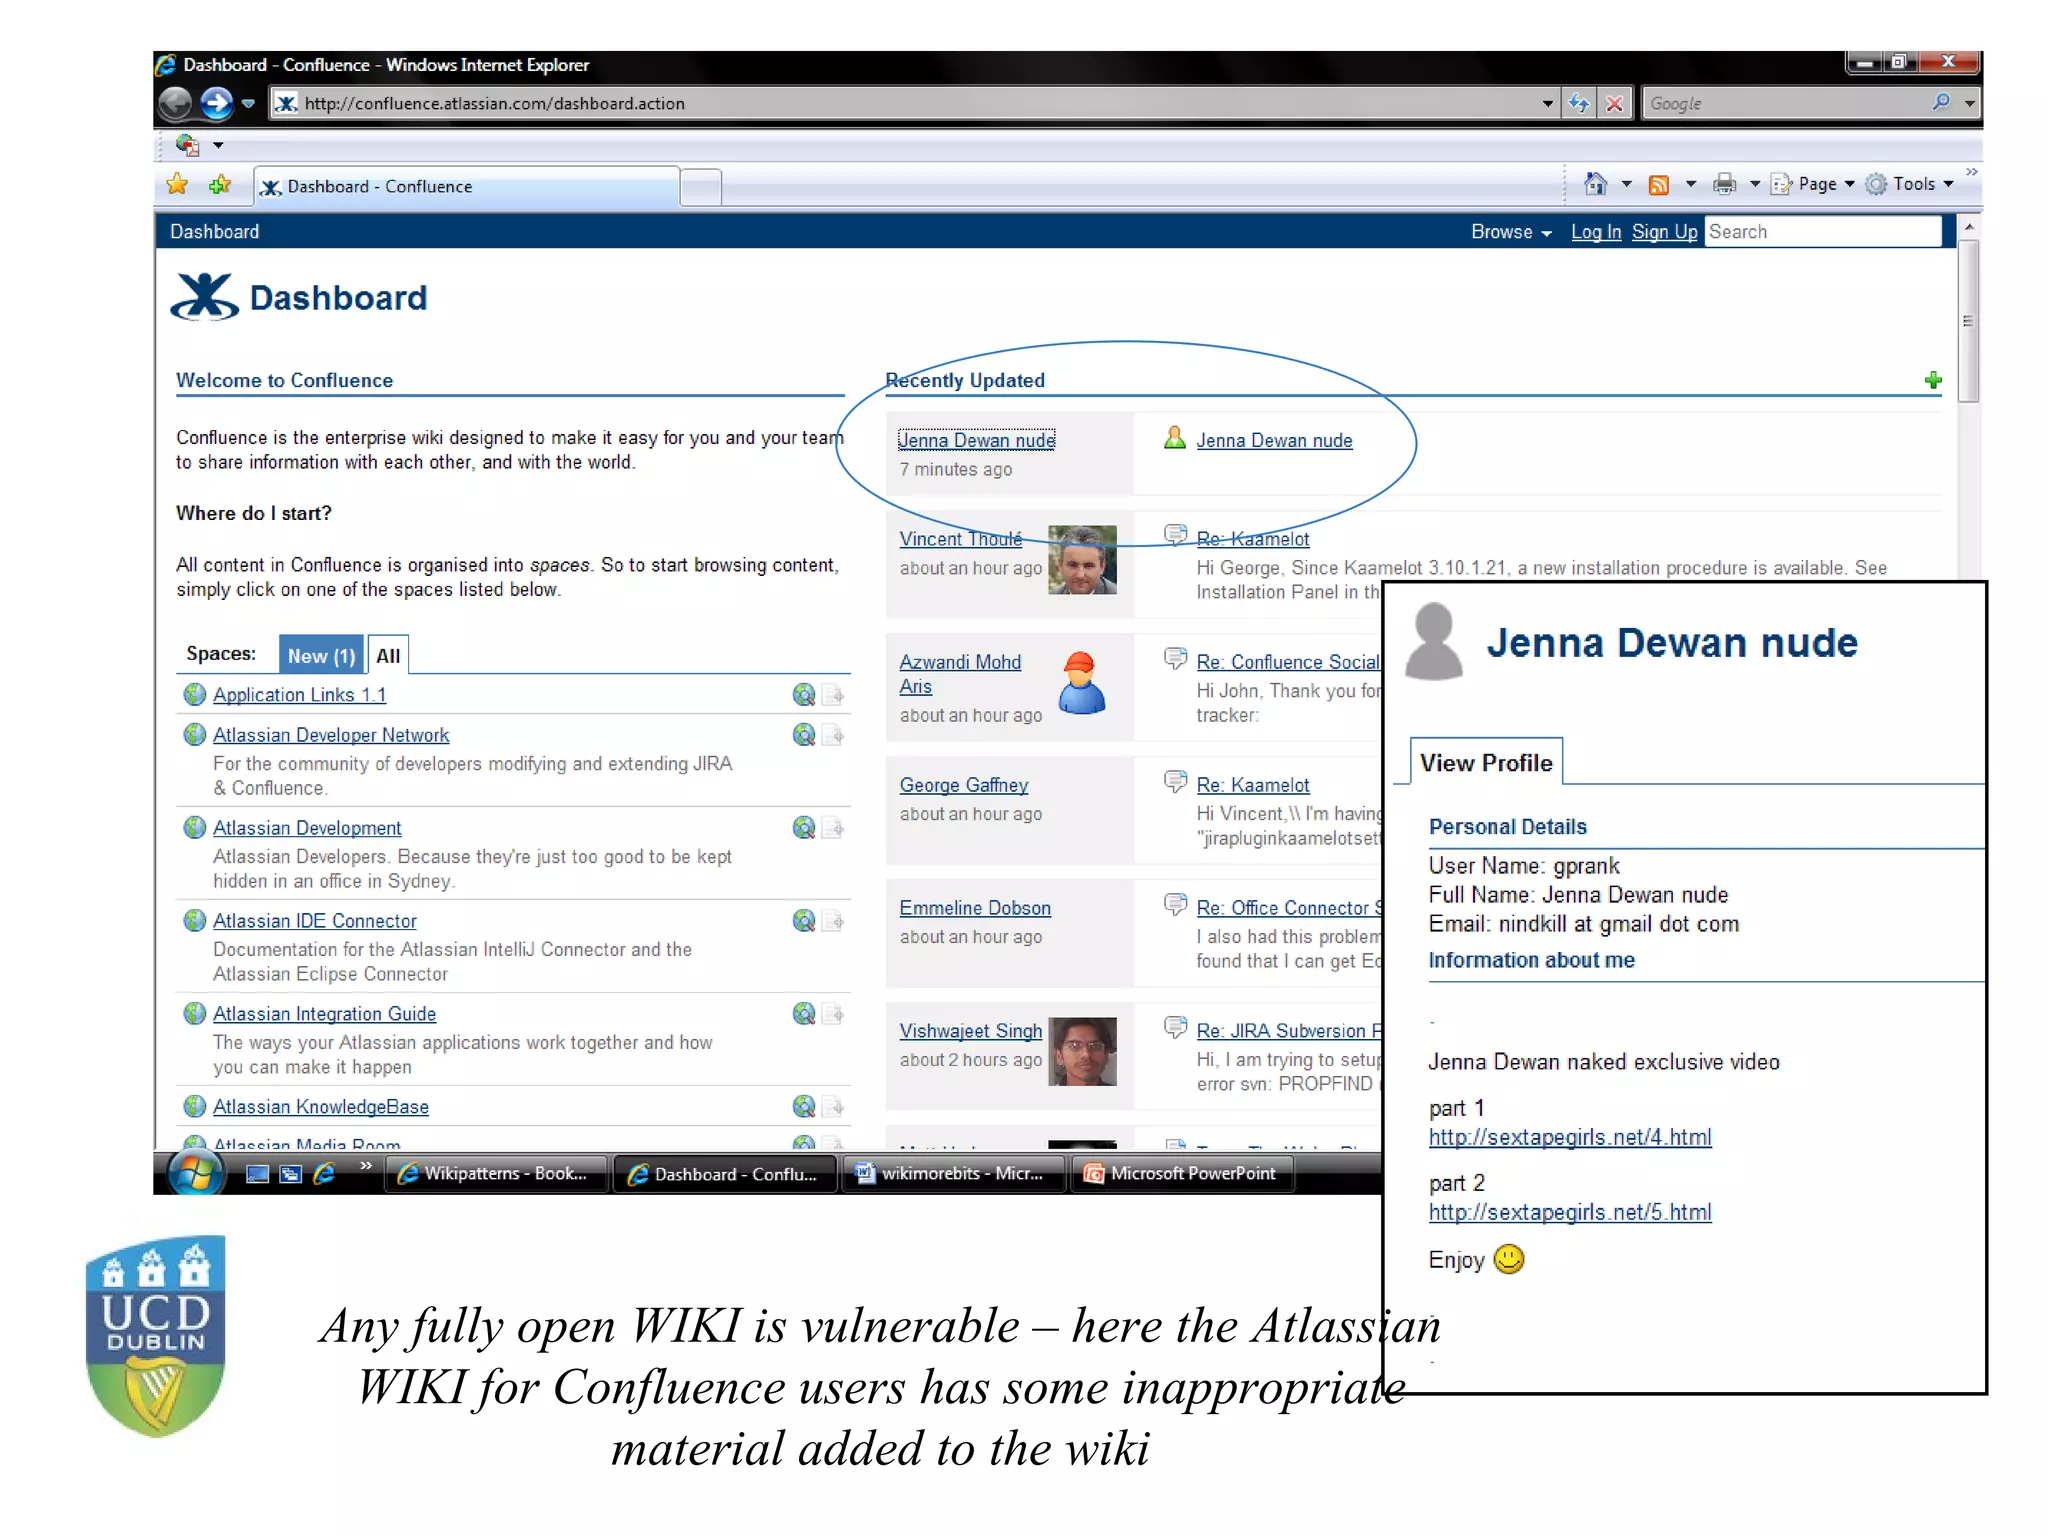Click the Confluence Search field
Screen dimensions: 2048x1536
pyautogui.click(x=1822, y=232)
